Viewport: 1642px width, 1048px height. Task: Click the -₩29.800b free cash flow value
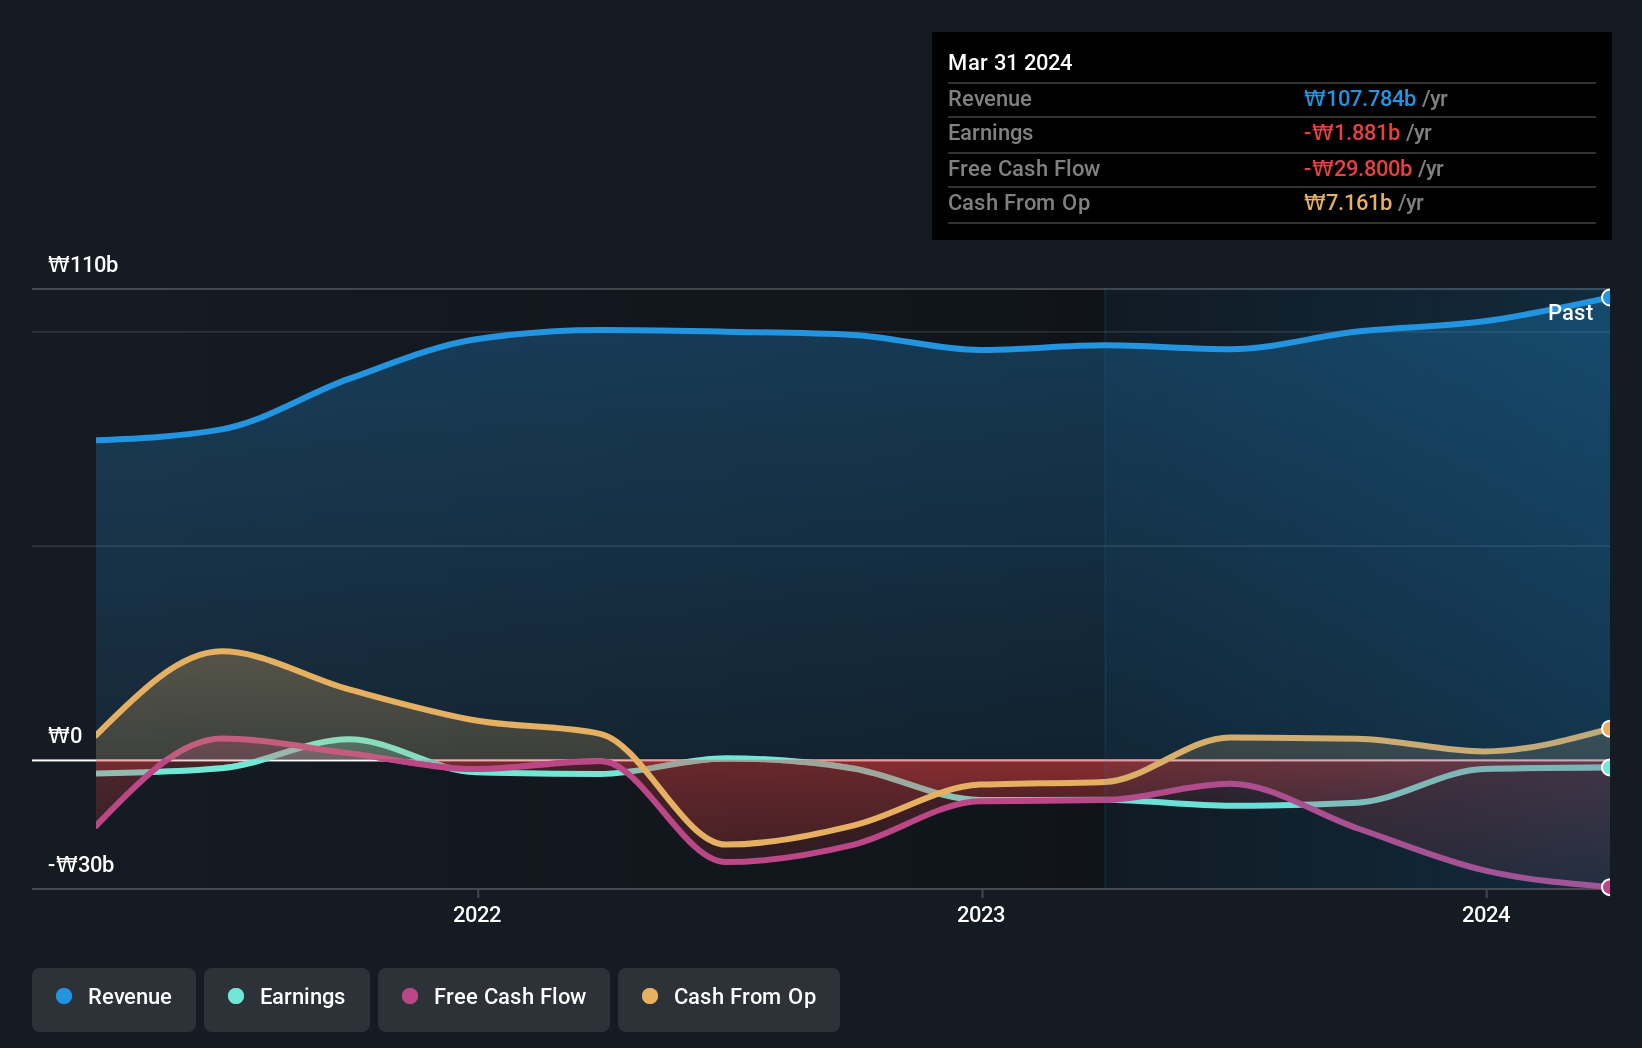pyautogui.click(x=1358, y=168)
